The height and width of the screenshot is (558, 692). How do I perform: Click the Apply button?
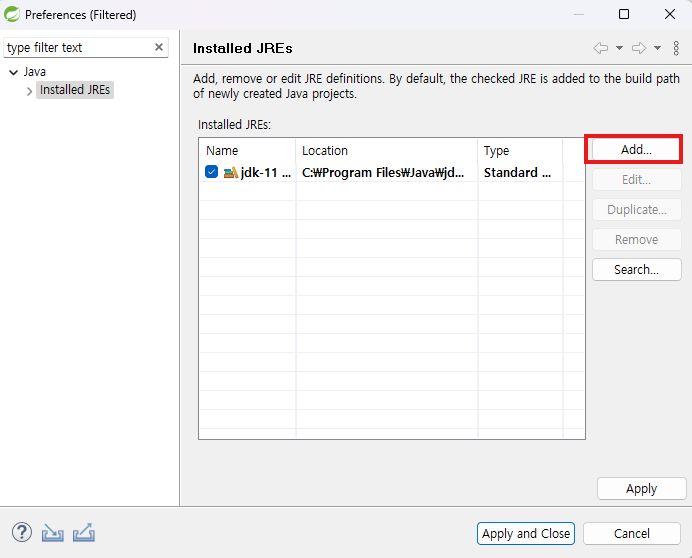click(x=641, y=488)
